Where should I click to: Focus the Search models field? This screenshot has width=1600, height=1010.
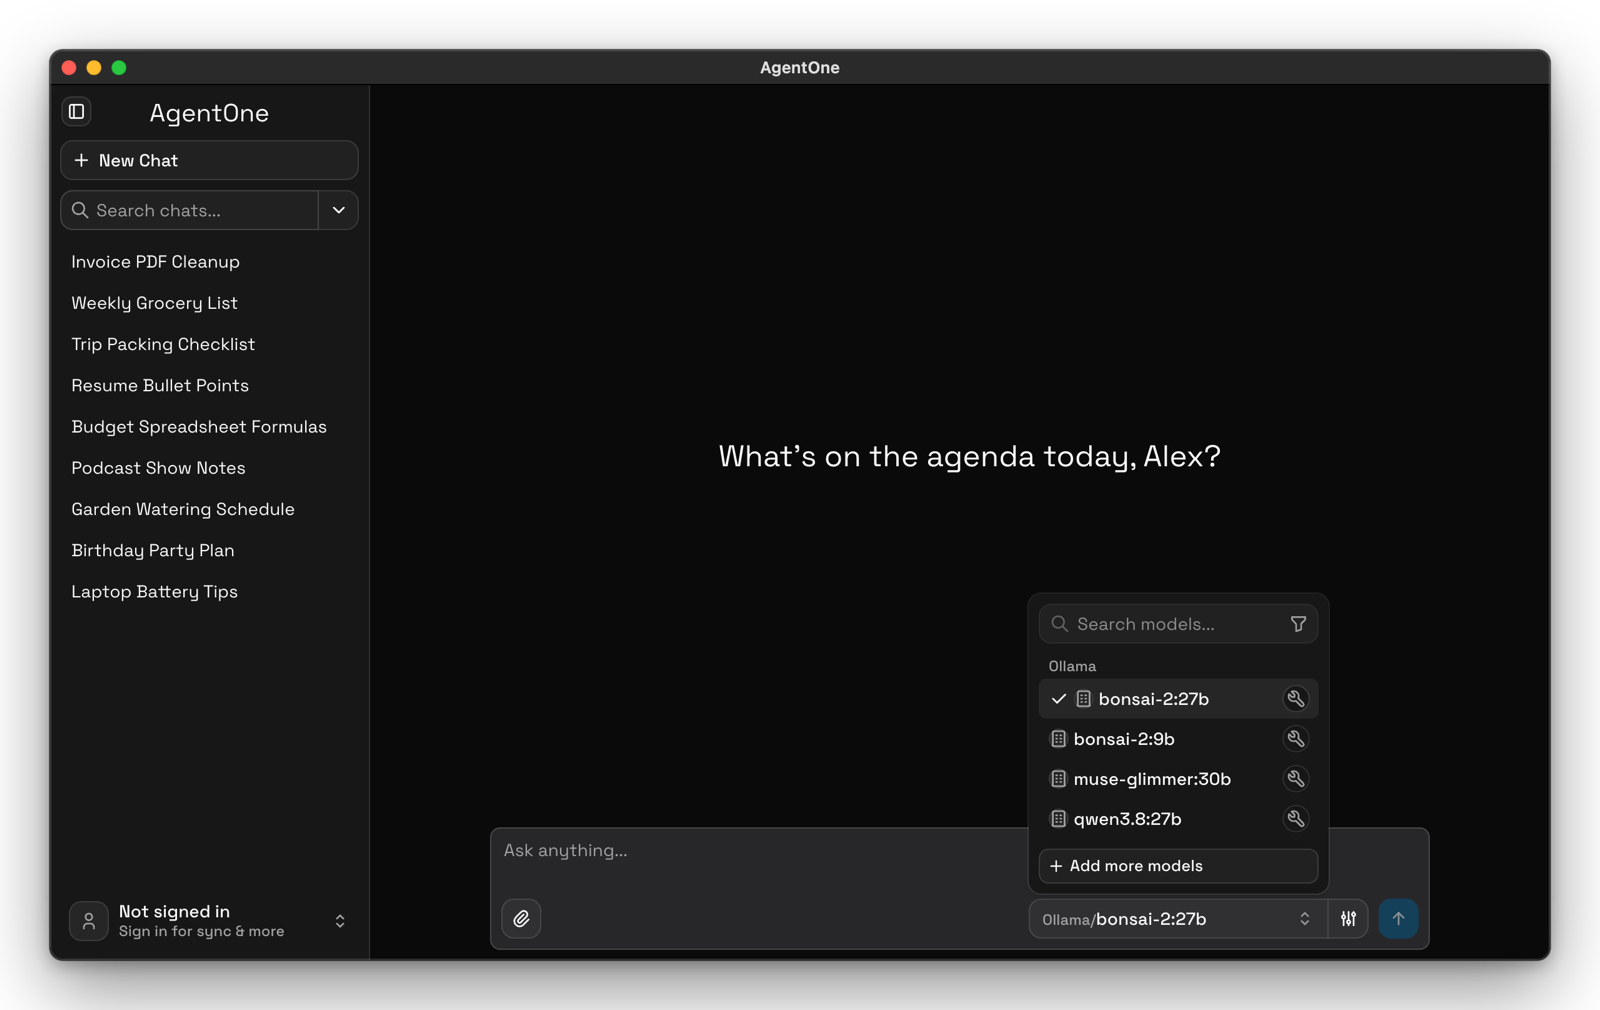click(1178, 624)
